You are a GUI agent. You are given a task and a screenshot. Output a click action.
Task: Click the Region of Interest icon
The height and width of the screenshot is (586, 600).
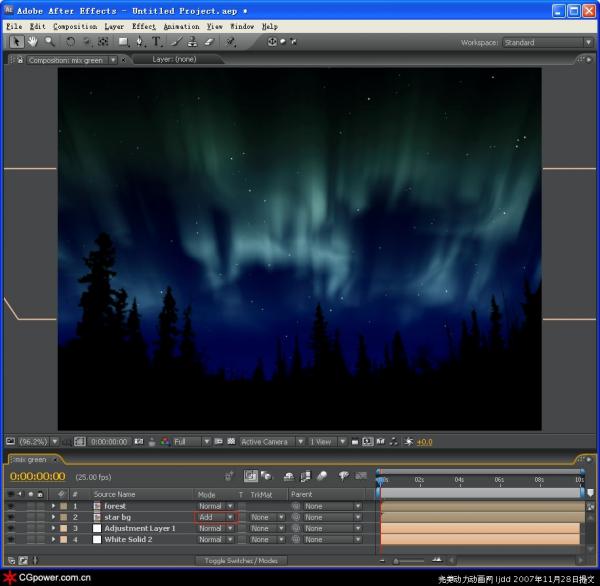[218, 442]
